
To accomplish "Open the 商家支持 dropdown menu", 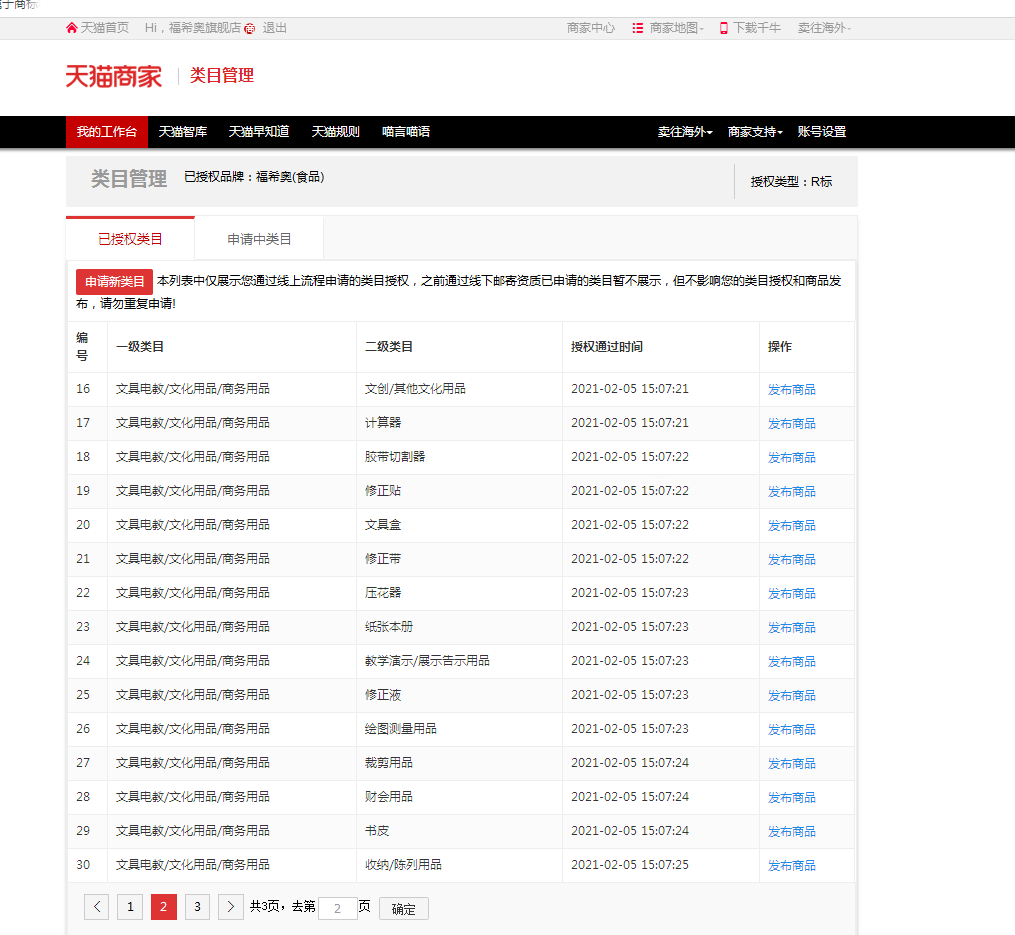I will tap(754, 132).
